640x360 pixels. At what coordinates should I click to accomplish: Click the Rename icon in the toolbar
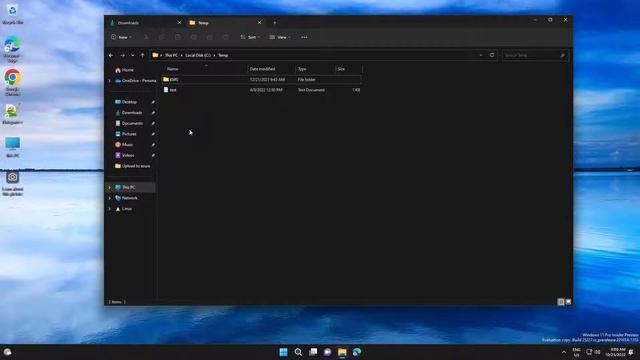tap(194, 37)
